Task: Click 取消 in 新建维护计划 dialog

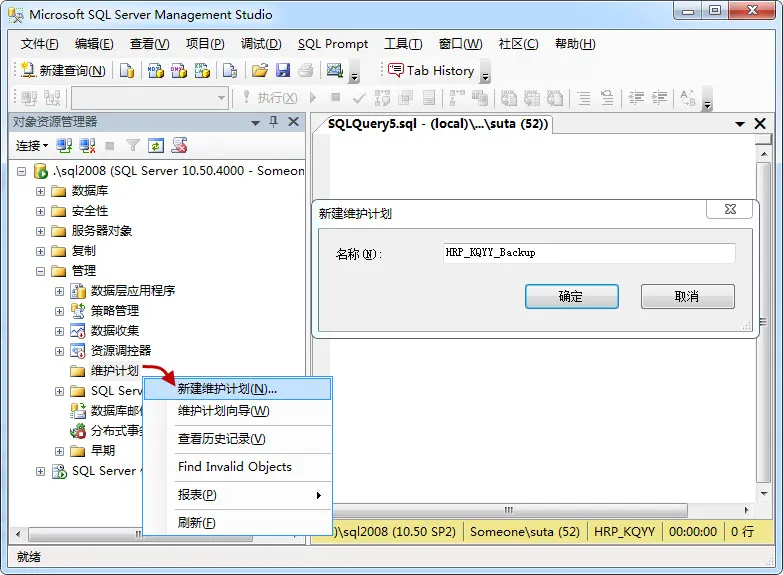Action: point(688,297)
